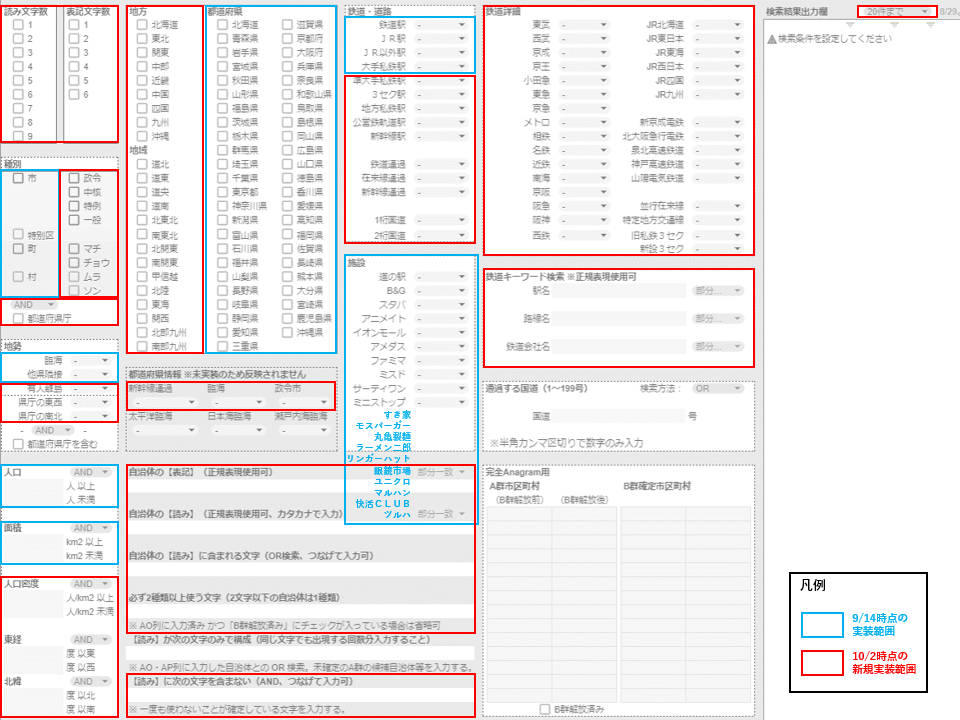Enable 表記文字数 option 2
The width and height of the screenshot is (960, 720).
[74, 39]
